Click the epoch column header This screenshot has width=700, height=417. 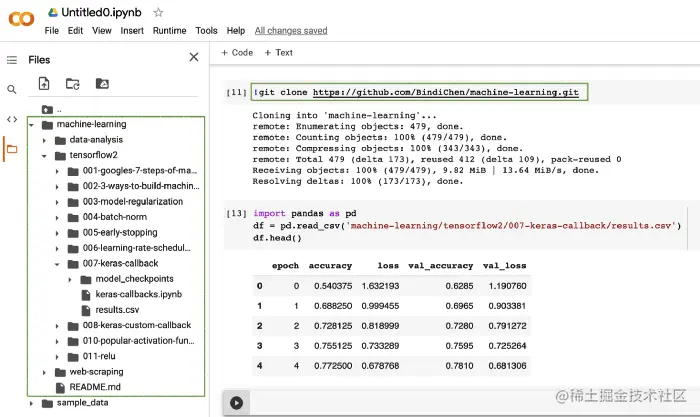click(x=285, y=266)
